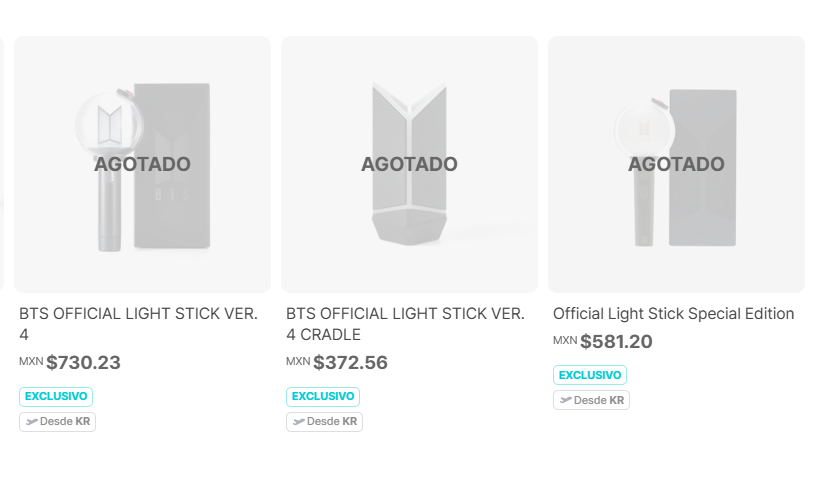The image size is (837, 484).
Task: Click the MXN $581.20 price
Action: [x=603, y=342]
